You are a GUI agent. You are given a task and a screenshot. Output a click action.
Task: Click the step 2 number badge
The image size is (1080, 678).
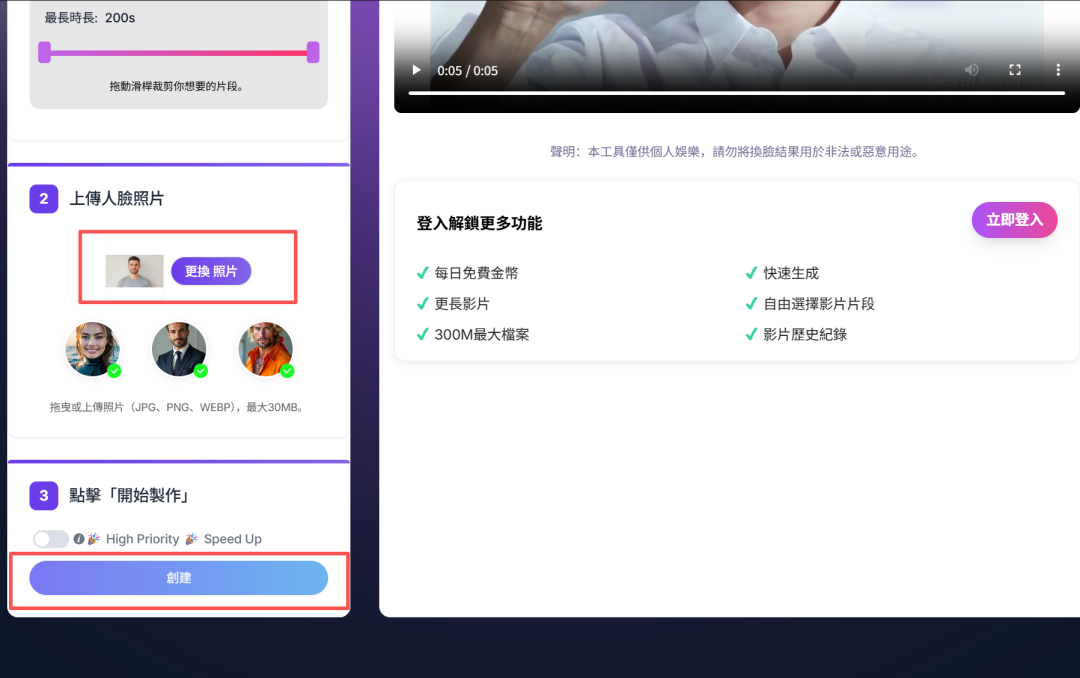[43, 199]
